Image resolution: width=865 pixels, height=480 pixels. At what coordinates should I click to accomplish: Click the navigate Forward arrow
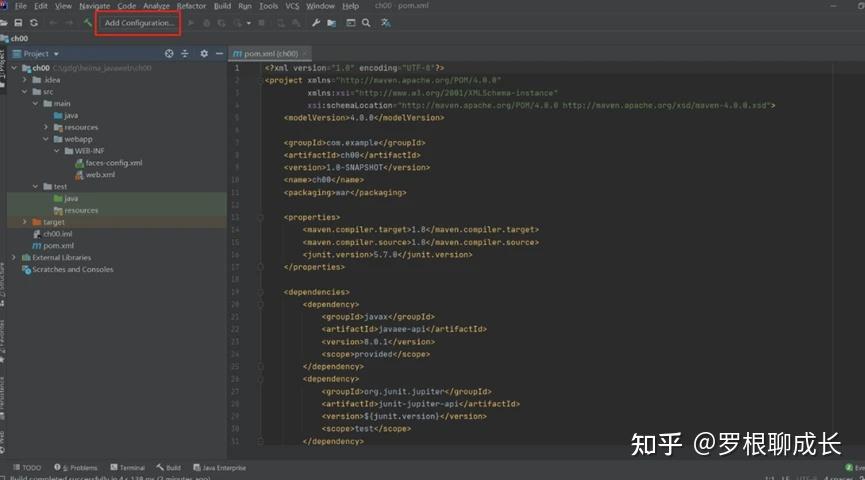(x=70, y=23)
